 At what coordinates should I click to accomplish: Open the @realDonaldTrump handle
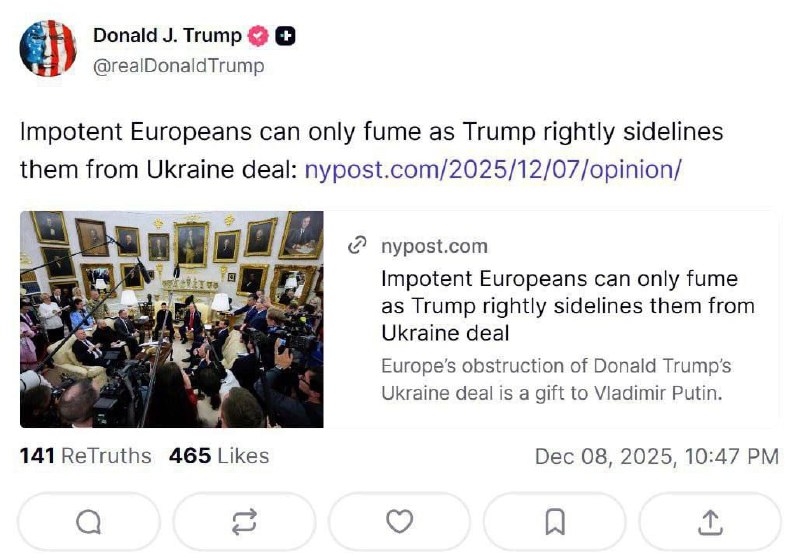179,66
